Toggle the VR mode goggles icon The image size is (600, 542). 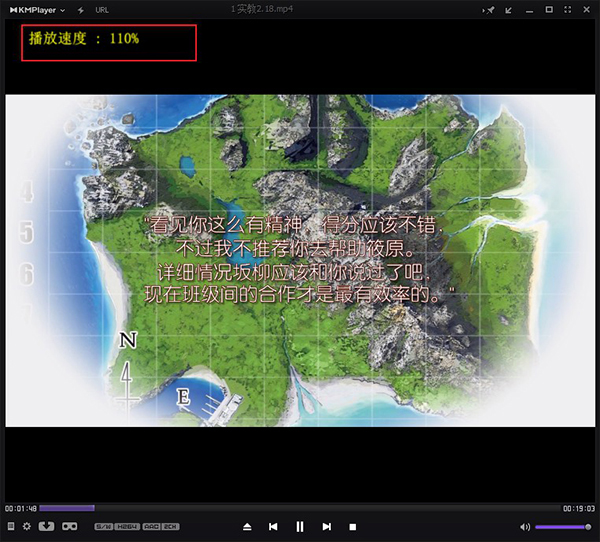(70, 526)
